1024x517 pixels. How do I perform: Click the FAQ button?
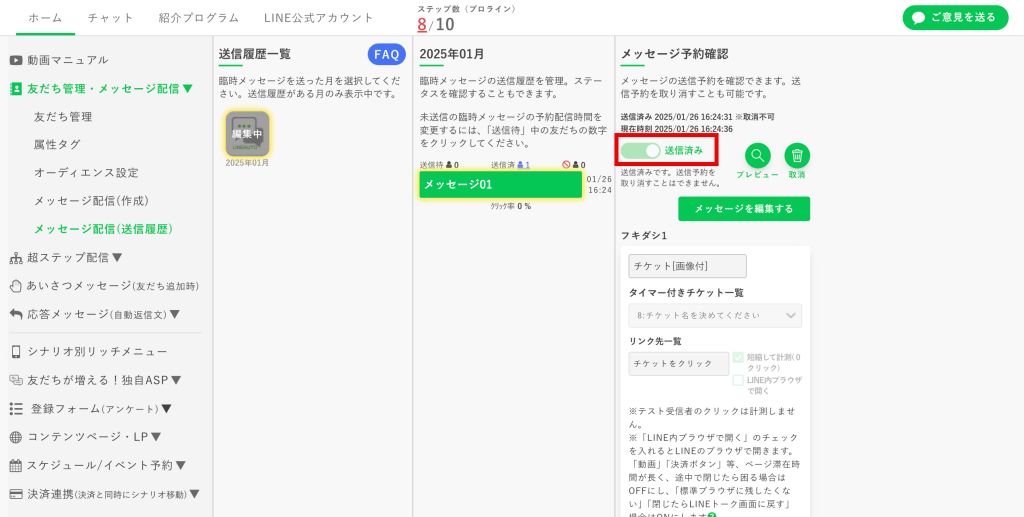coord(387,55)
